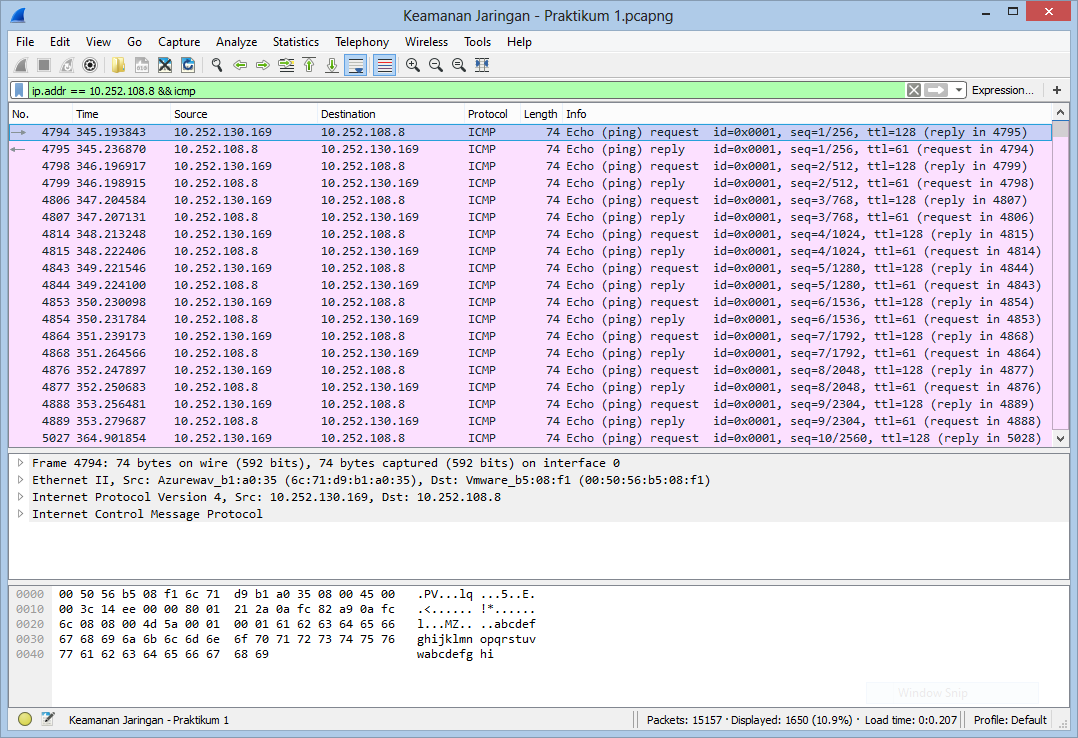Expand the Internet Control Message Protocol section
The width and height of the screenshot is (1078, 738).
coord(19,514)
